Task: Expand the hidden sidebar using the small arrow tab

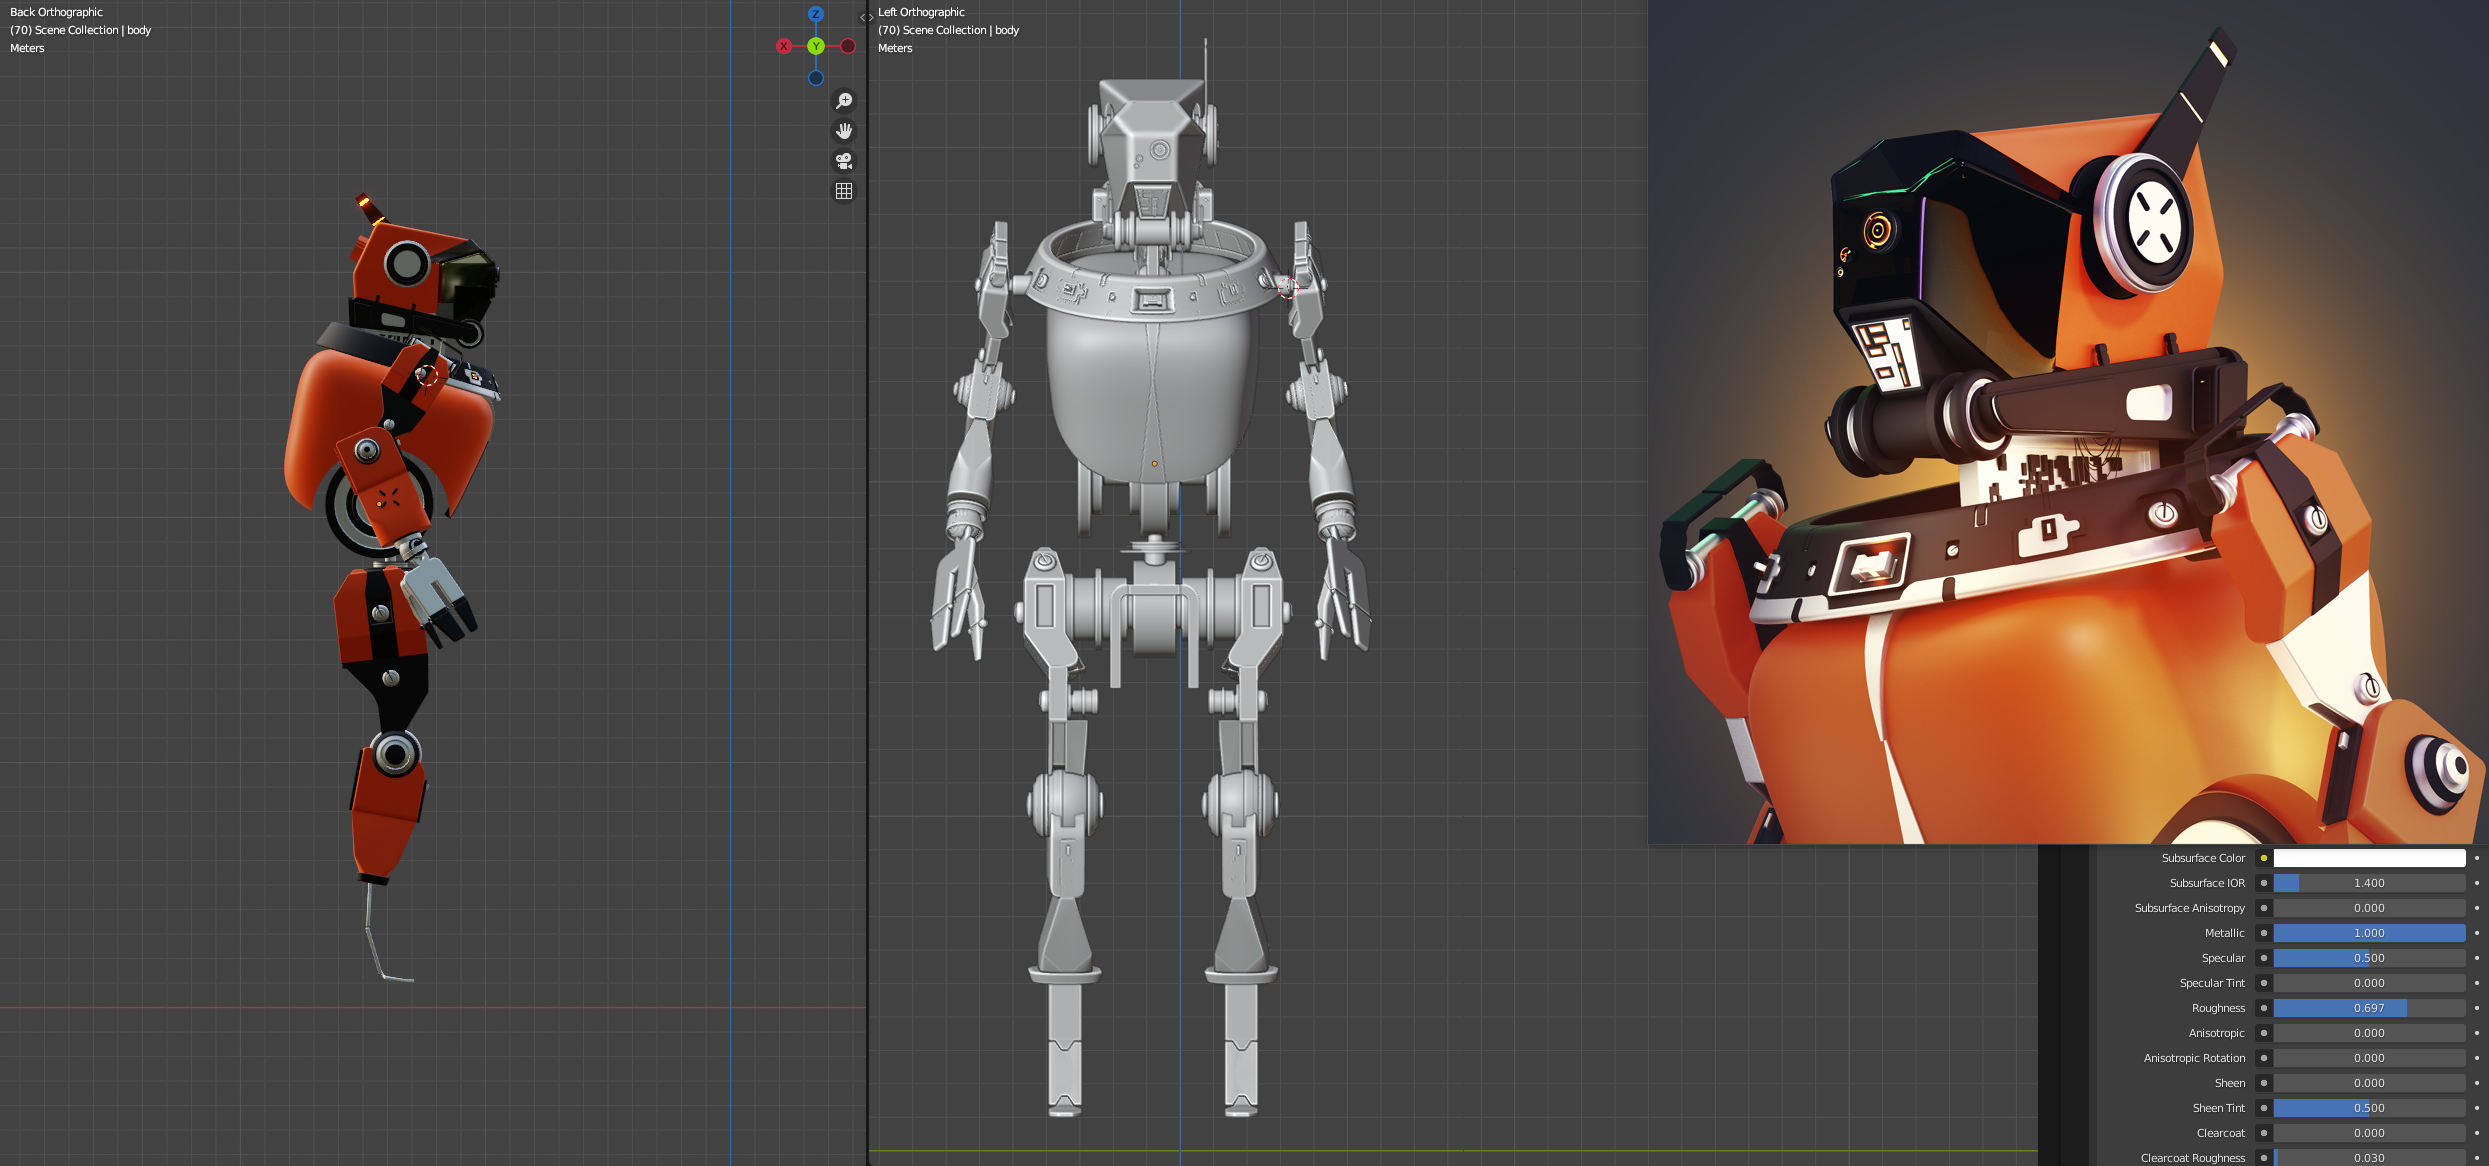Action: tap(866, 17)
